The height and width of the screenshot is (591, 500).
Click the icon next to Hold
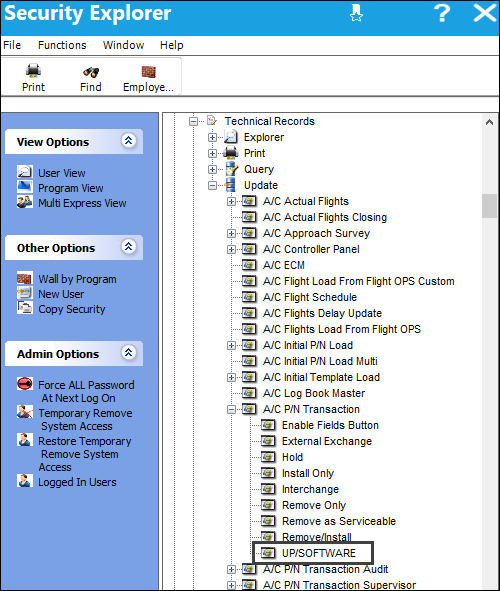click(x=268, y=457)
